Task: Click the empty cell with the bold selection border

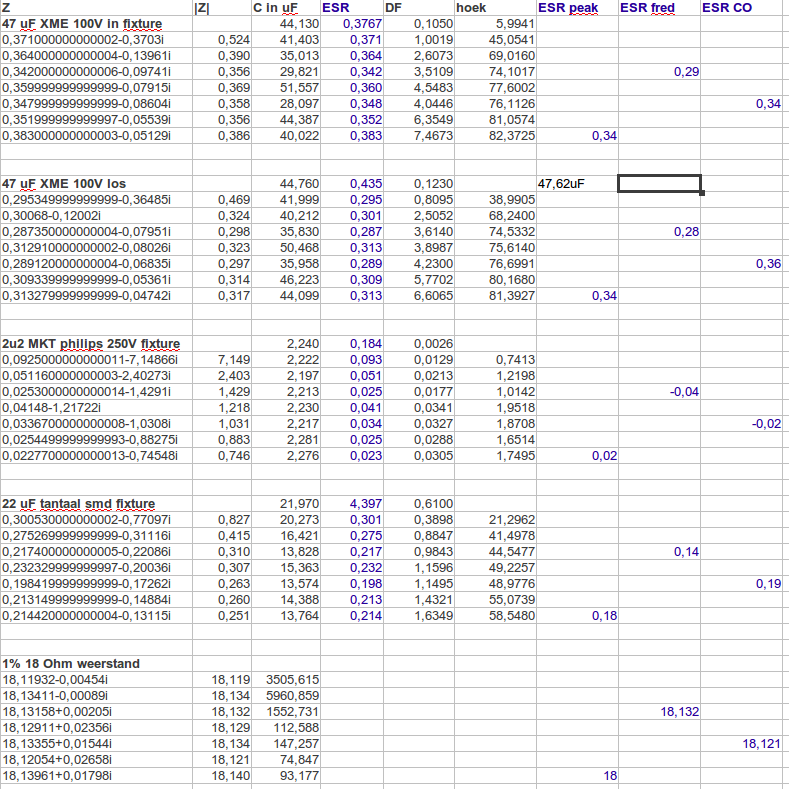Action: [x=659, y=184]
